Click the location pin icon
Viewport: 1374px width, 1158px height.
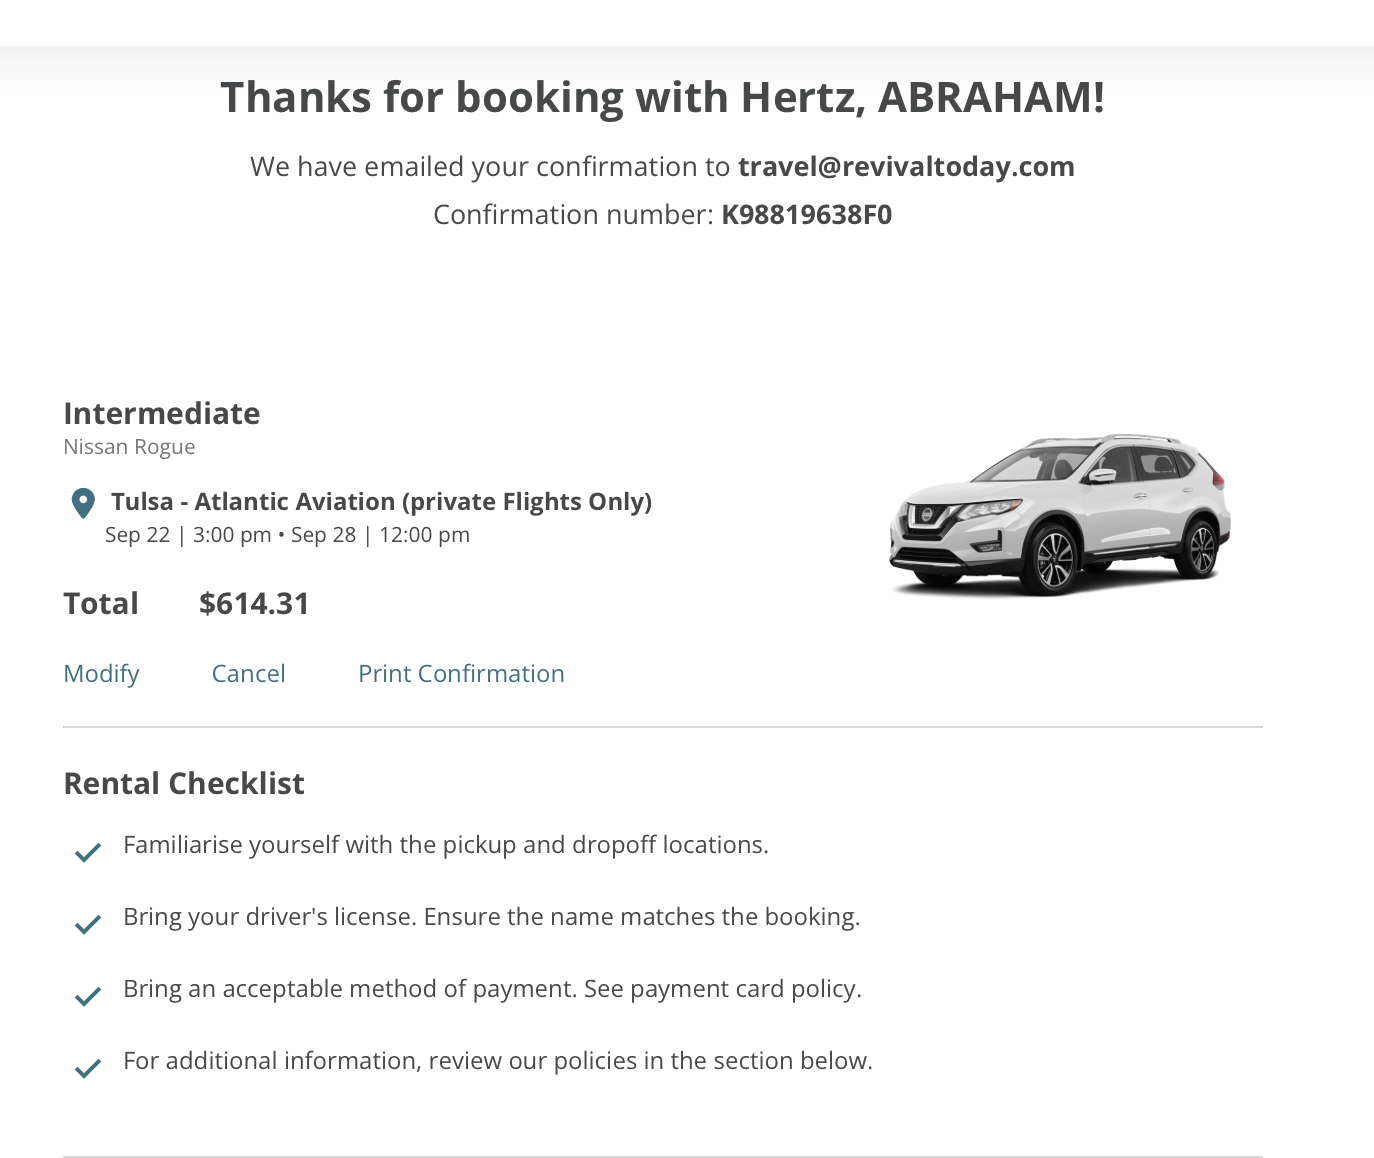point(84,502)
